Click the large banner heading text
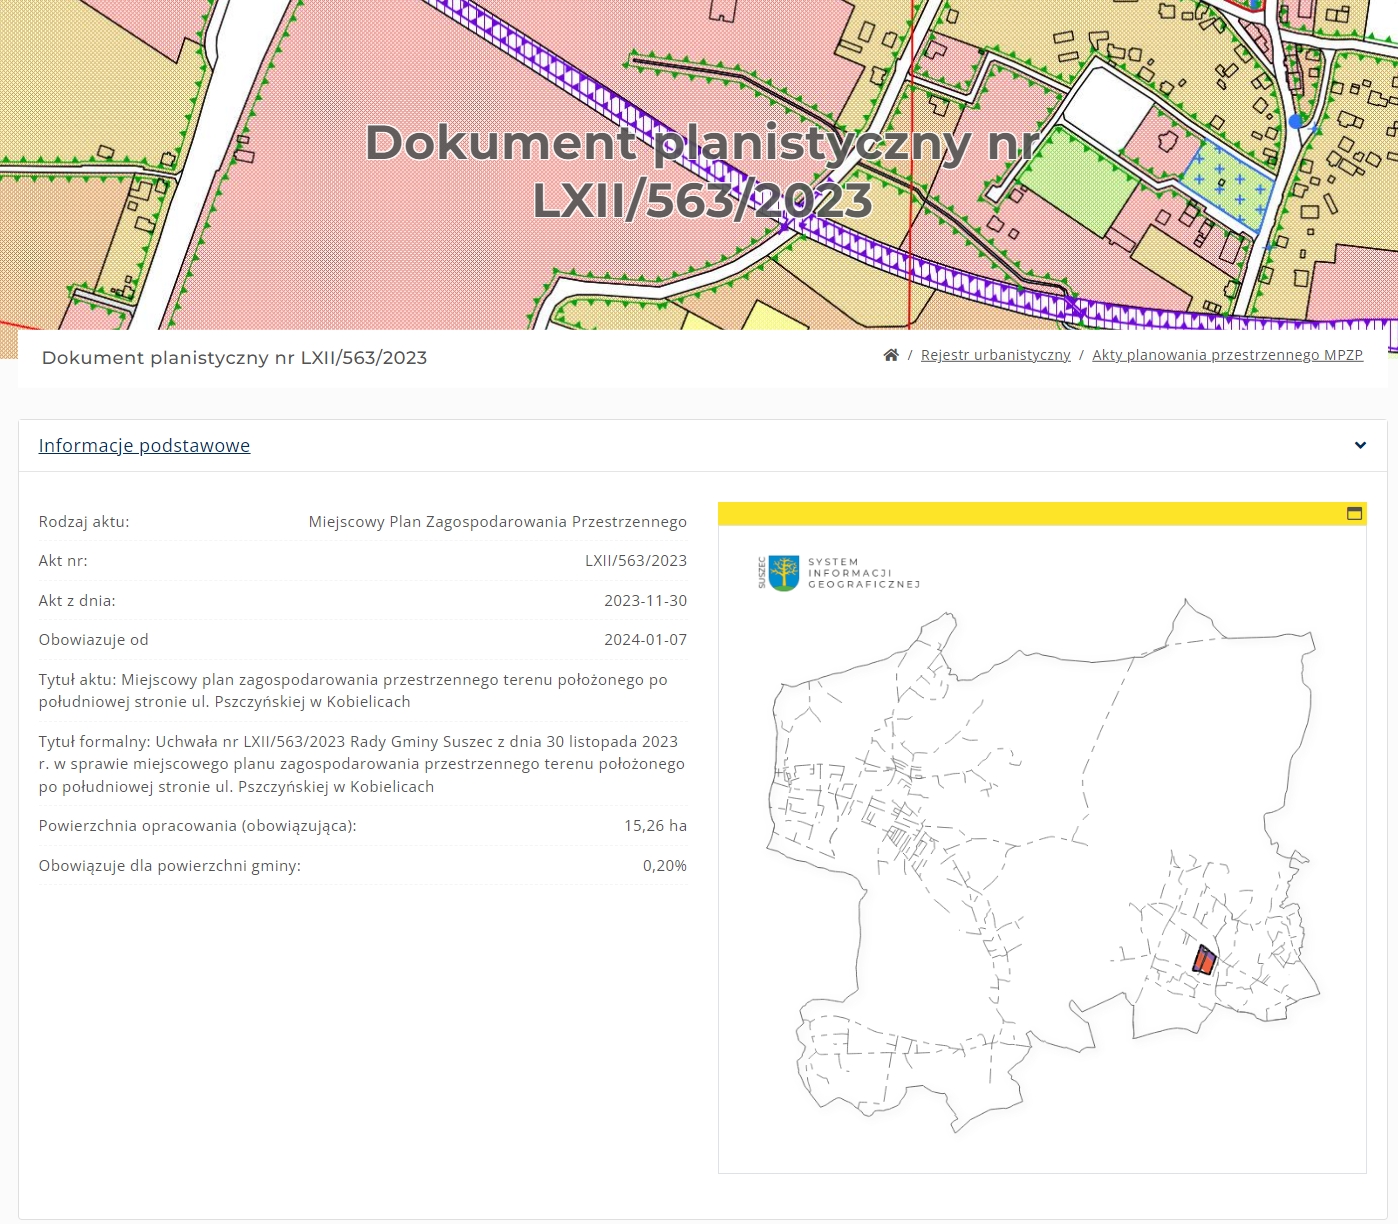This screenshot has height=1224, width=1398. pos(702,171)
